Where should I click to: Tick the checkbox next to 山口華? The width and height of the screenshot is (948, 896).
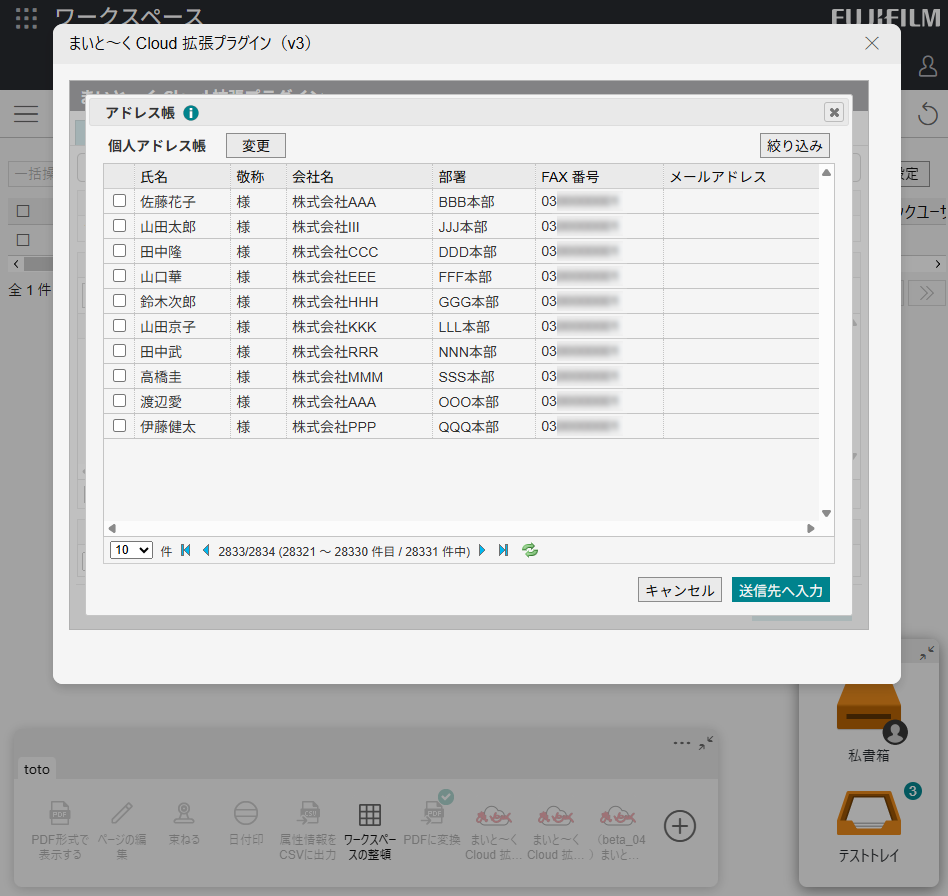click(x=120, y=276)
